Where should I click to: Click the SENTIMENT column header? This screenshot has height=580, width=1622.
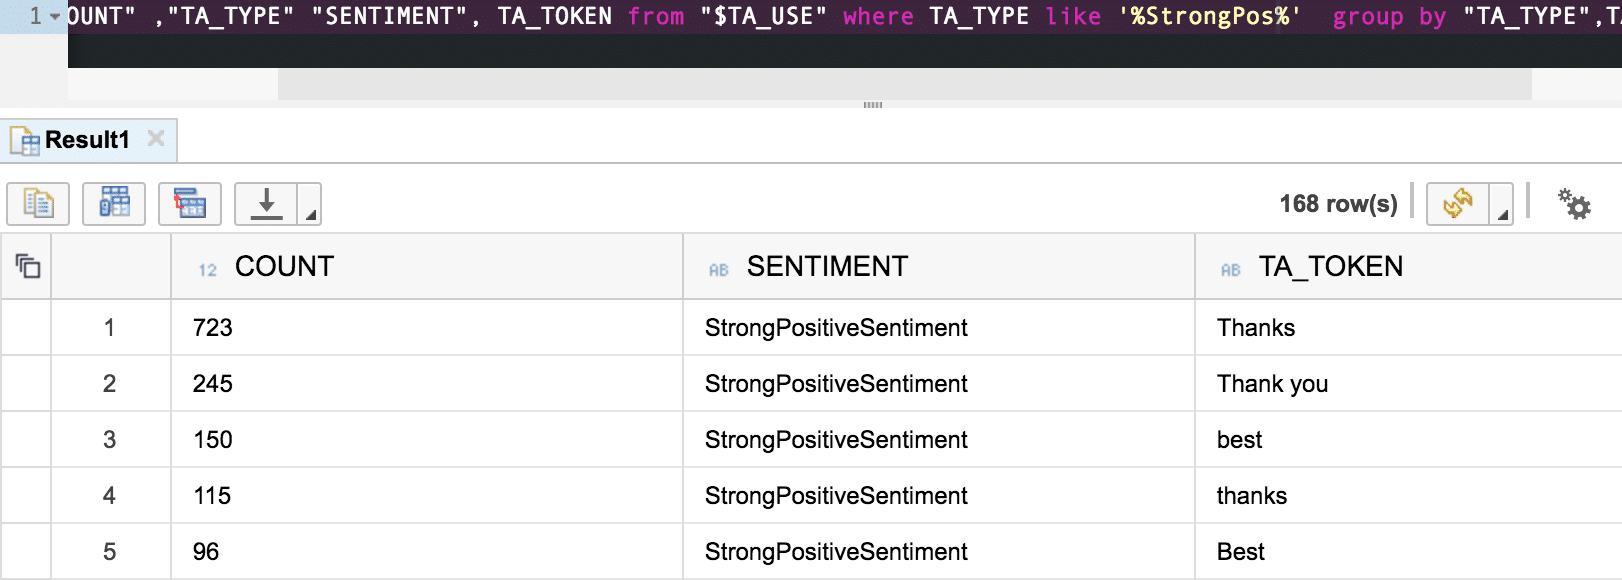click(x=827, y=266)
